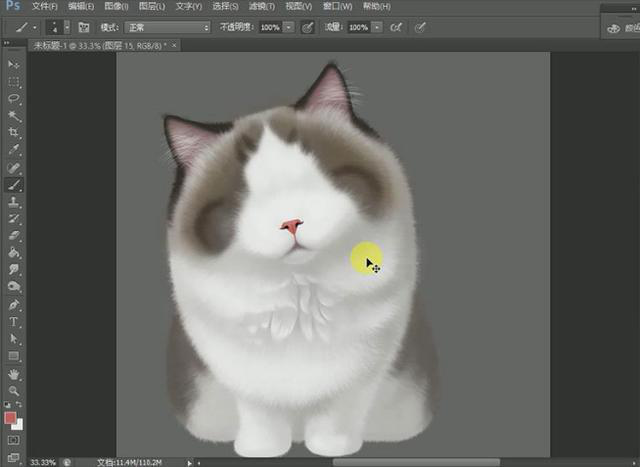640x467 pixels.
Task: Open the 滤镜(T) menu
Action: point(267,6)
